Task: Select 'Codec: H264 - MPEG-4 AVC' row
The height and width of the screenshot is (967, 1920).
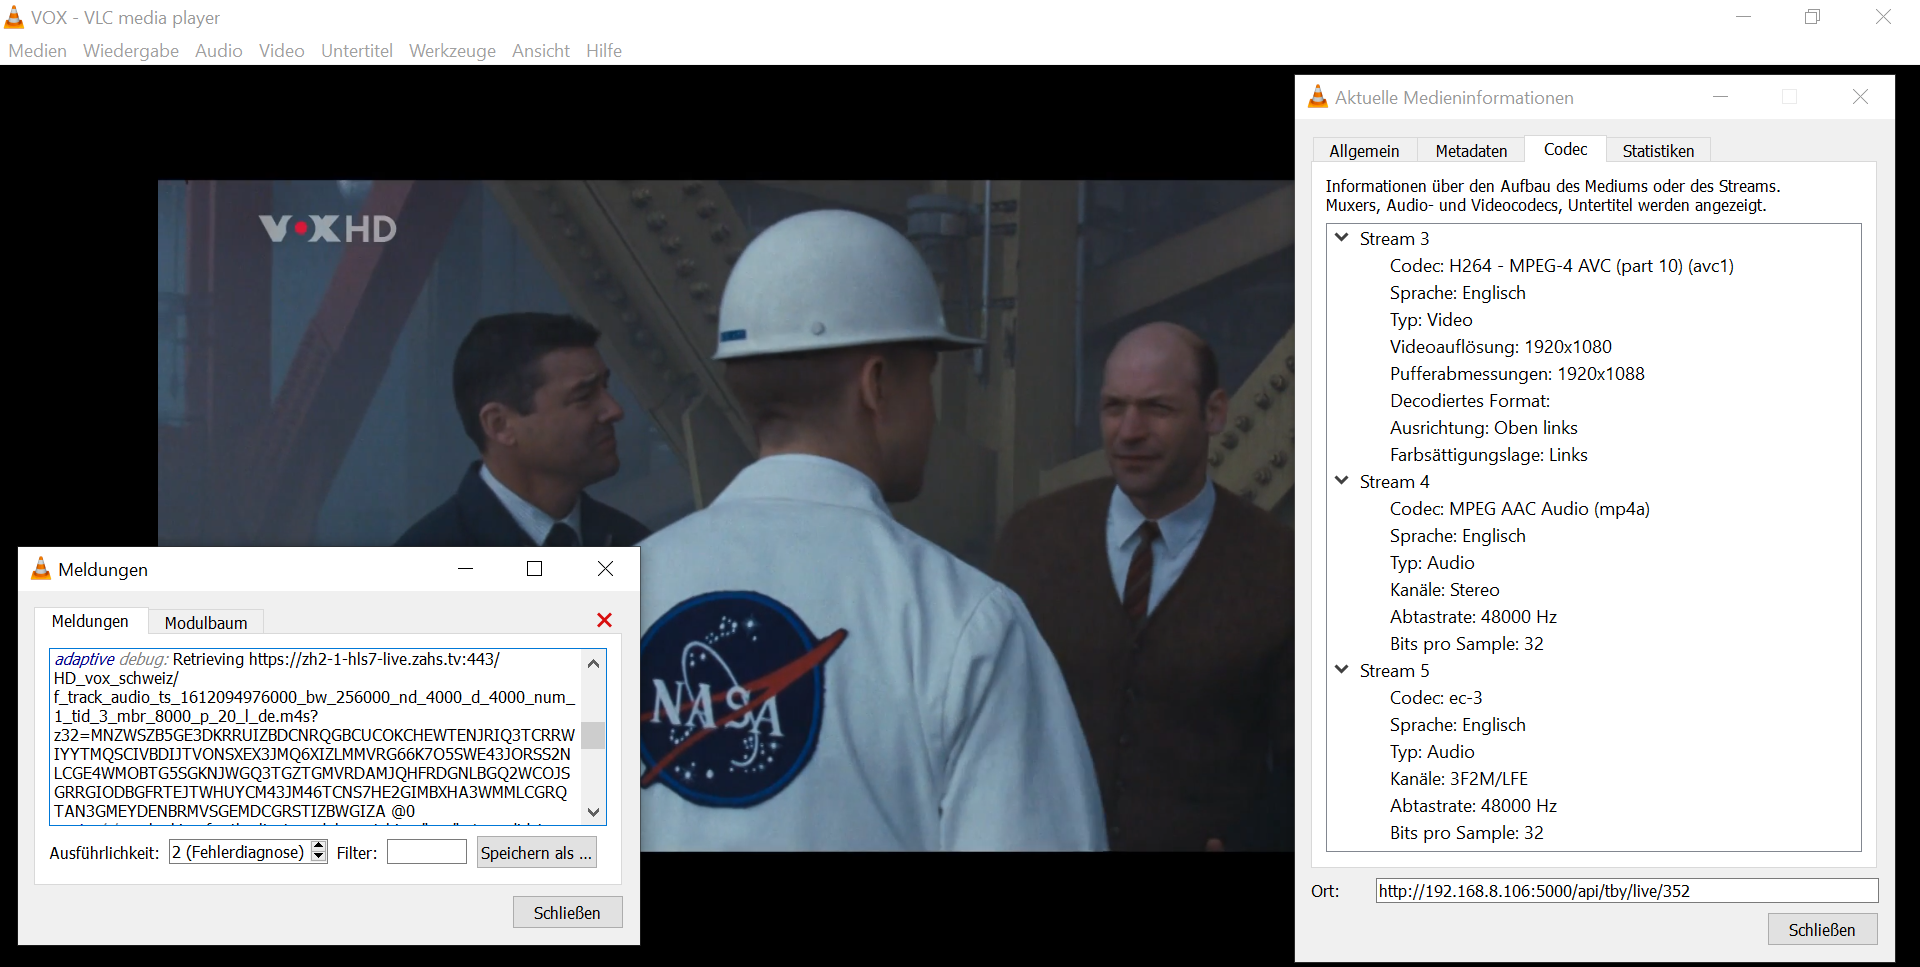Action: (1561, 266)
